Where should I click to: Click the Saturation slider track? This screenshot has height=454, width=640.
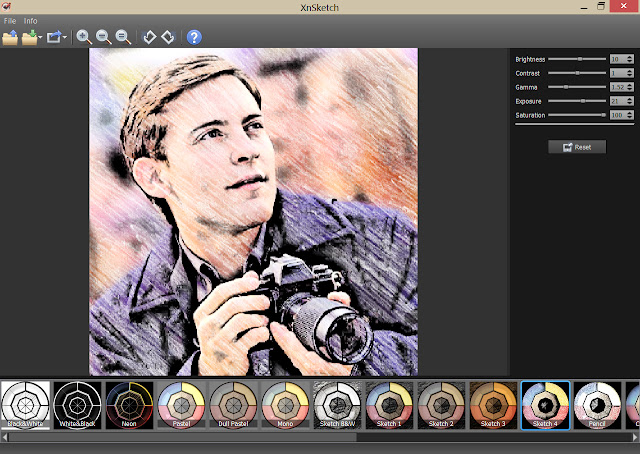577,115
